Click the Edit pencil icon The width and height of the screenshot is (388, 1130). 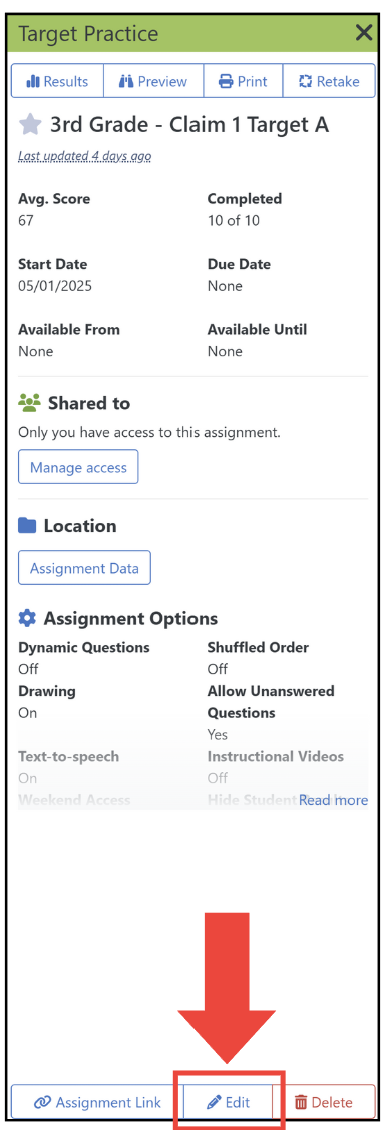[x=213, y=1102]
